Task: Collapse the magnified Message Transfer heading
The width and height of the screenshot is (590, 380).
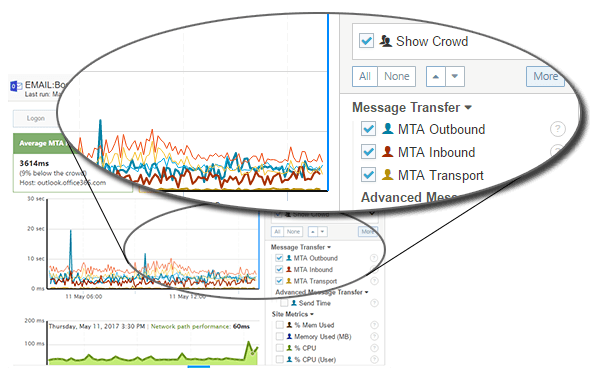Action: (x=412, y=108)
